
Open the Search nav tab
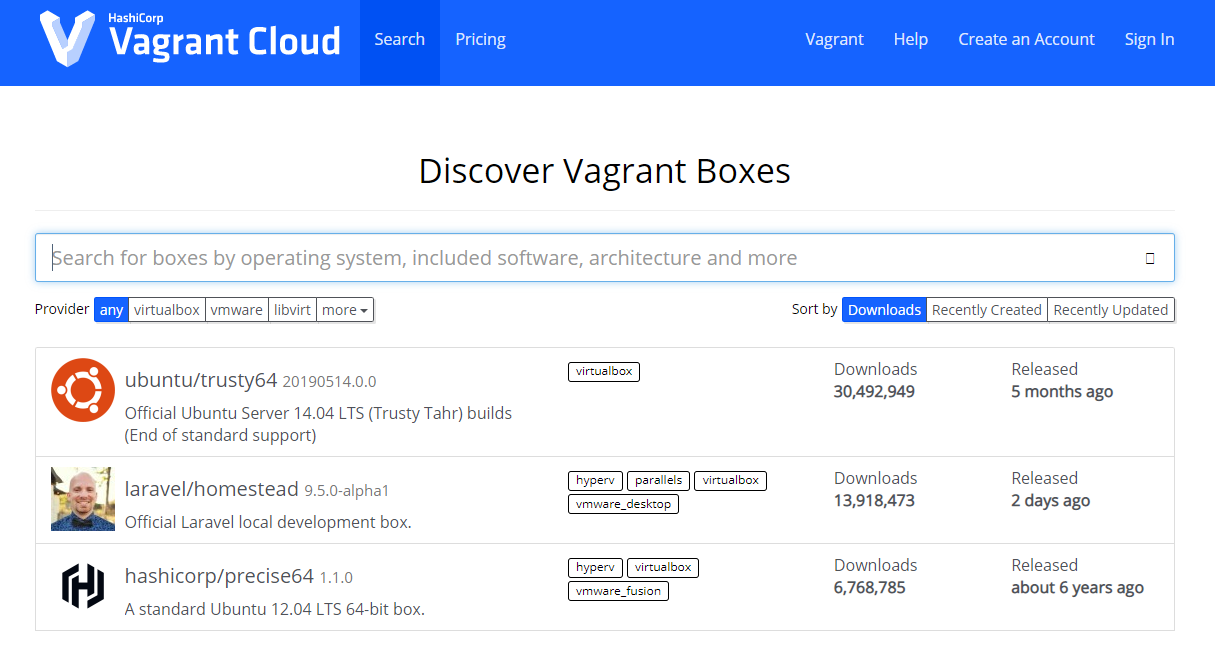400,40
